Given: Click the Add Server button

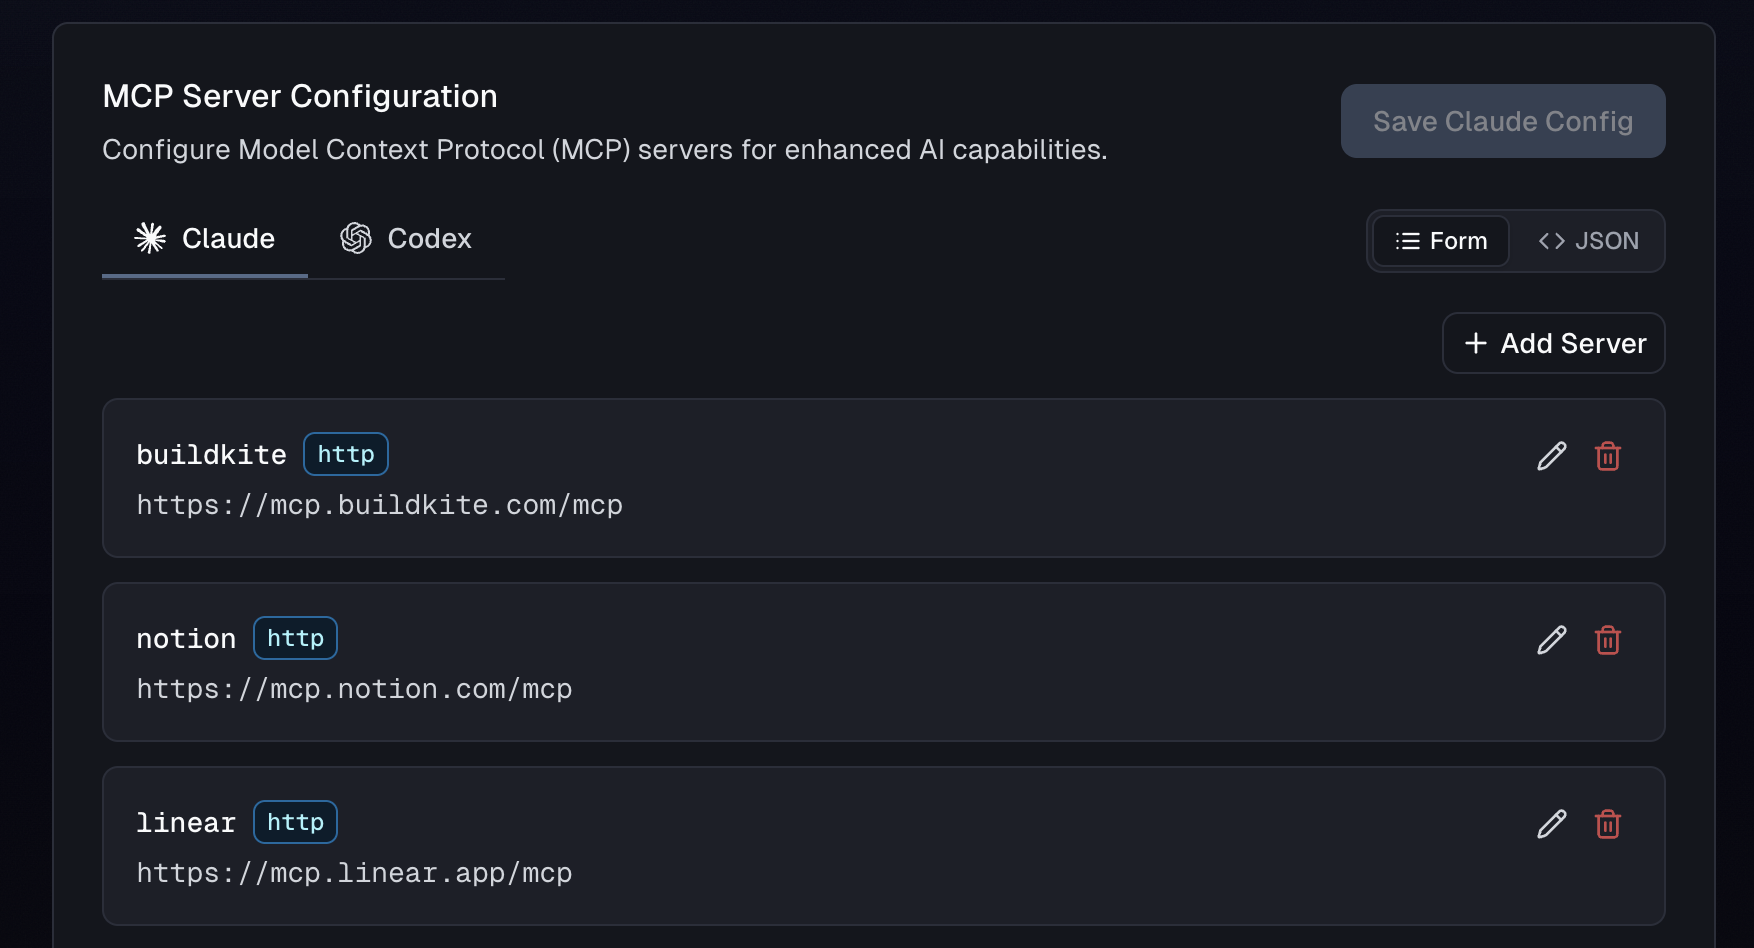Looking at the screenshot, I should coord(1553,343).
